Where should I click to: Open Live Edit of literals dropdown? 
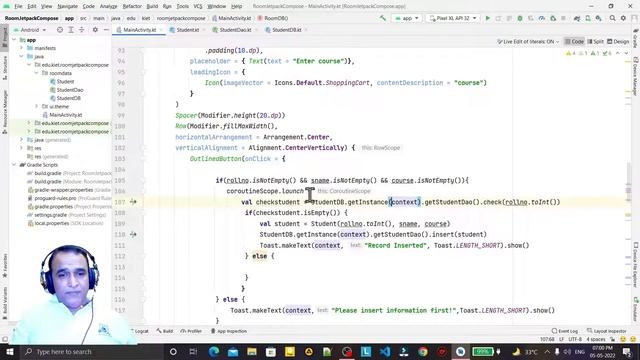click(528, 42)
